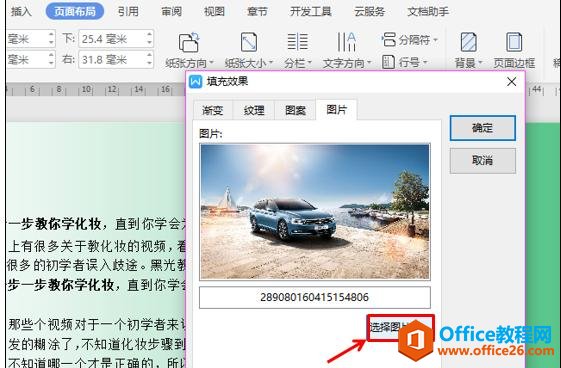Expand the 背景 dropdown arrow
561x368 pixels.
(x=480, y=63)
